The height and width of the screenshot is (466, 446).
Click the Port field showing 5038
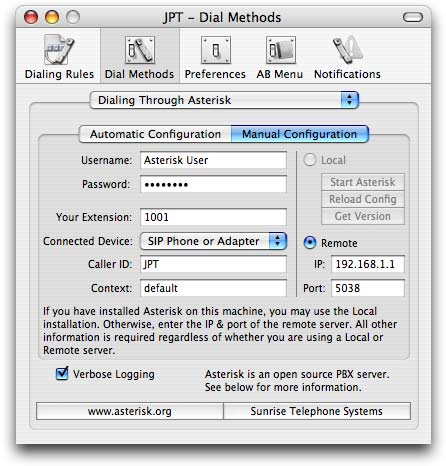coord(368,288)
